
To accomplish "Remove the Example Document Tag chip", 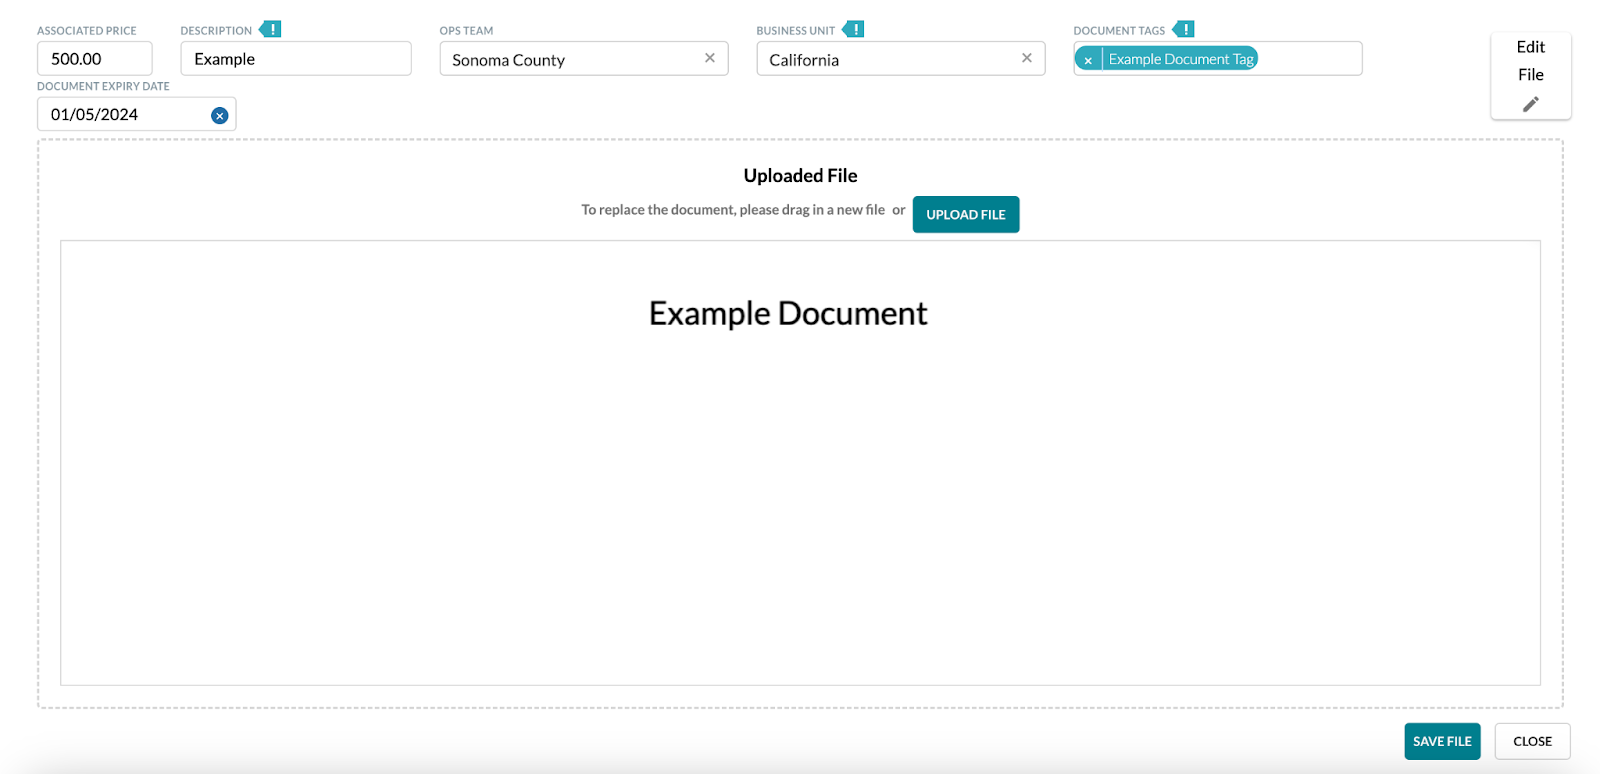I will (x=1089, y=60).
